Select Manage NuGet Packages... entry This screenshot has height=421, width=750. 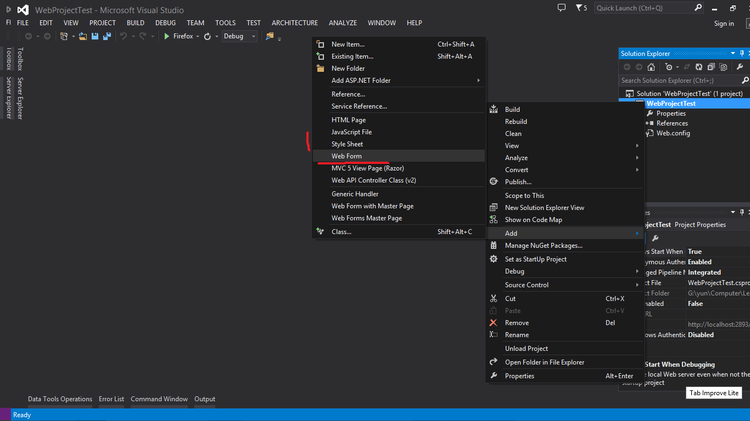click(564, 245)
